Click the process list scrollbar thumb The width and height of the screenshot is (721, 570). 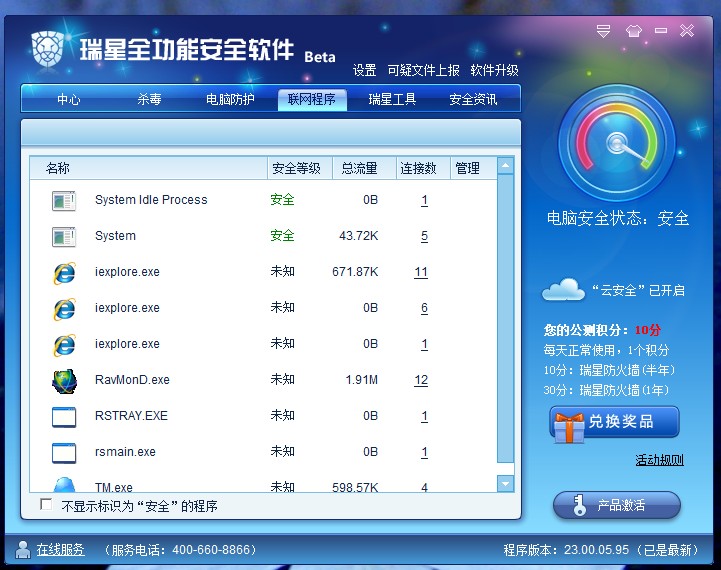tap(505, 319)
